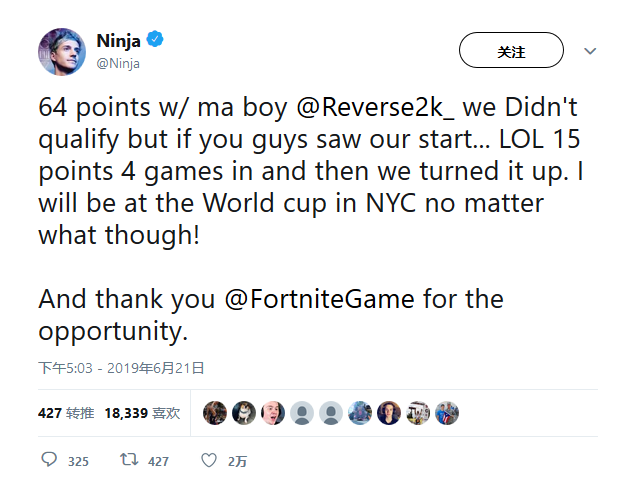Open the last liker avatar in the row
The width and height of the screenshot is (637, 491).
coord(446,413)
